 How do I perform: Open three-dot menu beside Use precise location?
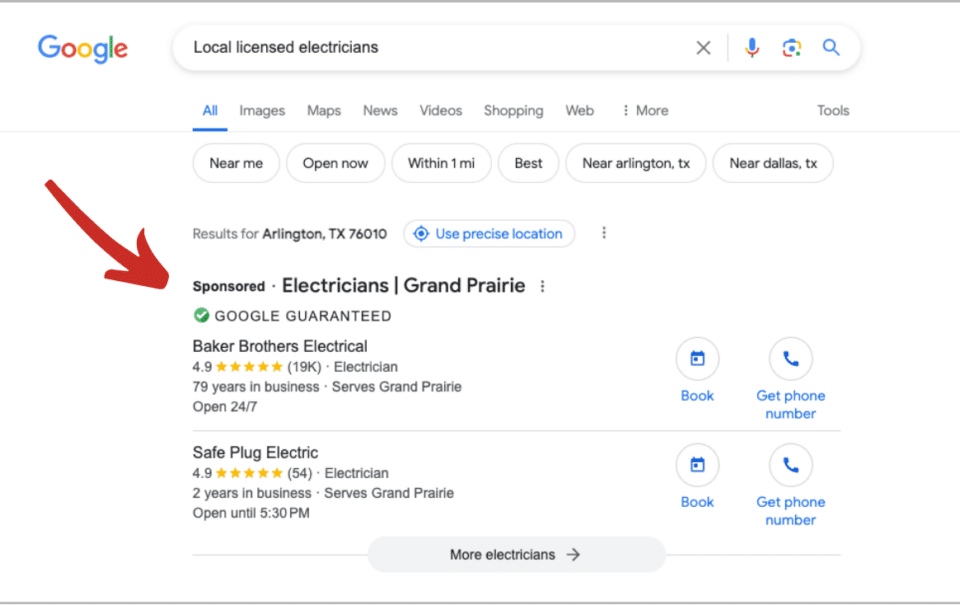pos(604,233)
